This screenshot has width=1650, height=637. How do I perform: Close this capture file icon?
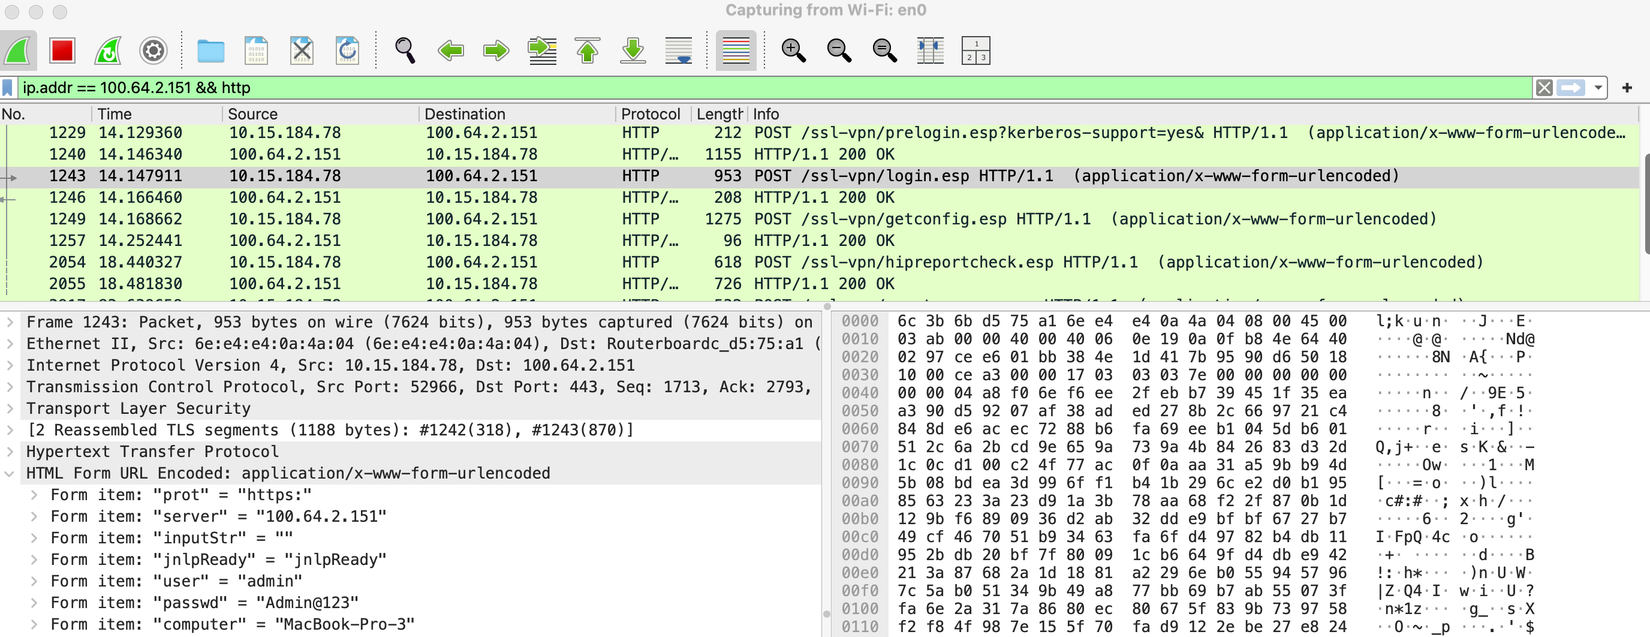302,50
